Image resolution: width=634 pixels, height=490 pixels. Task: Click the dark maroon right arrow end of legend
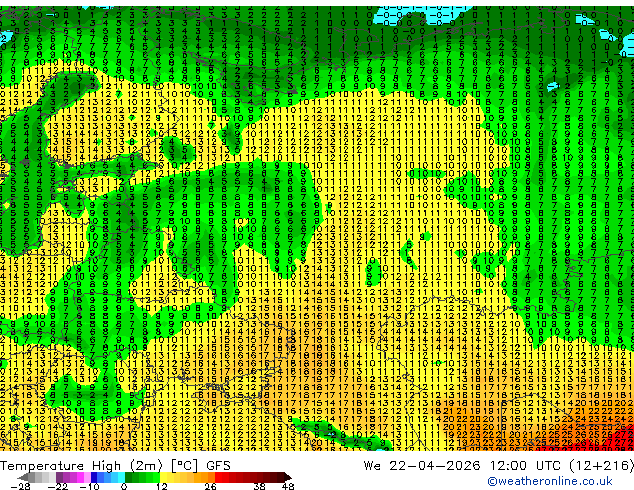coord(287,477)
